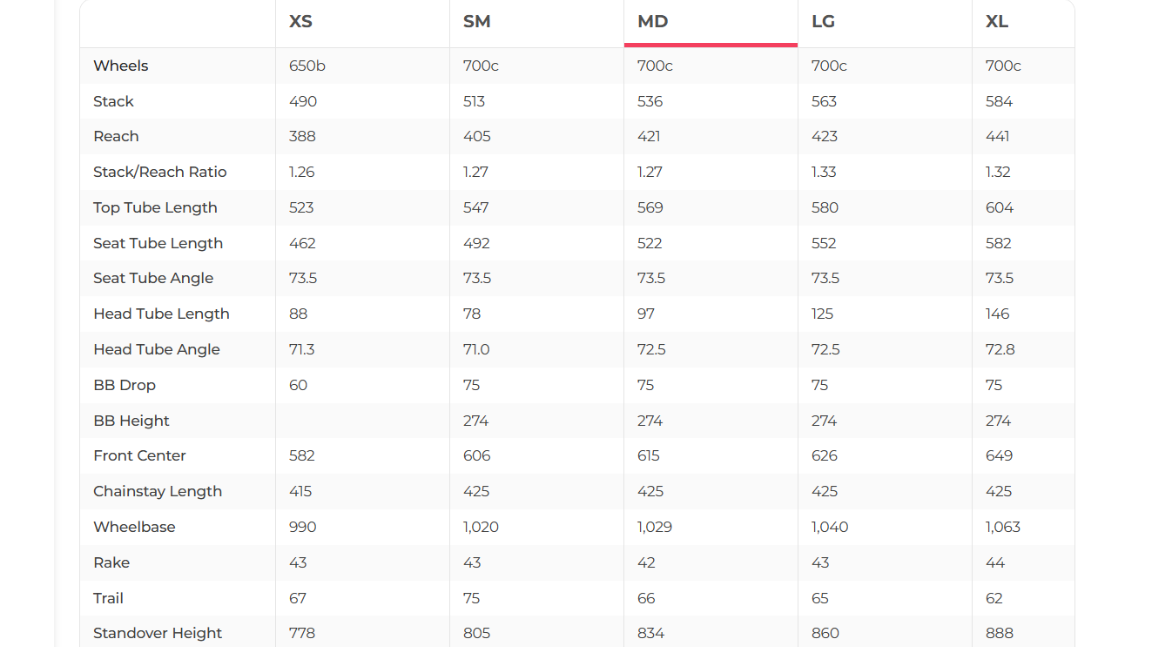The height and width of the screenshot is (647, 1150).
Task: Click the Standover Height label
Action: (157, 633)
